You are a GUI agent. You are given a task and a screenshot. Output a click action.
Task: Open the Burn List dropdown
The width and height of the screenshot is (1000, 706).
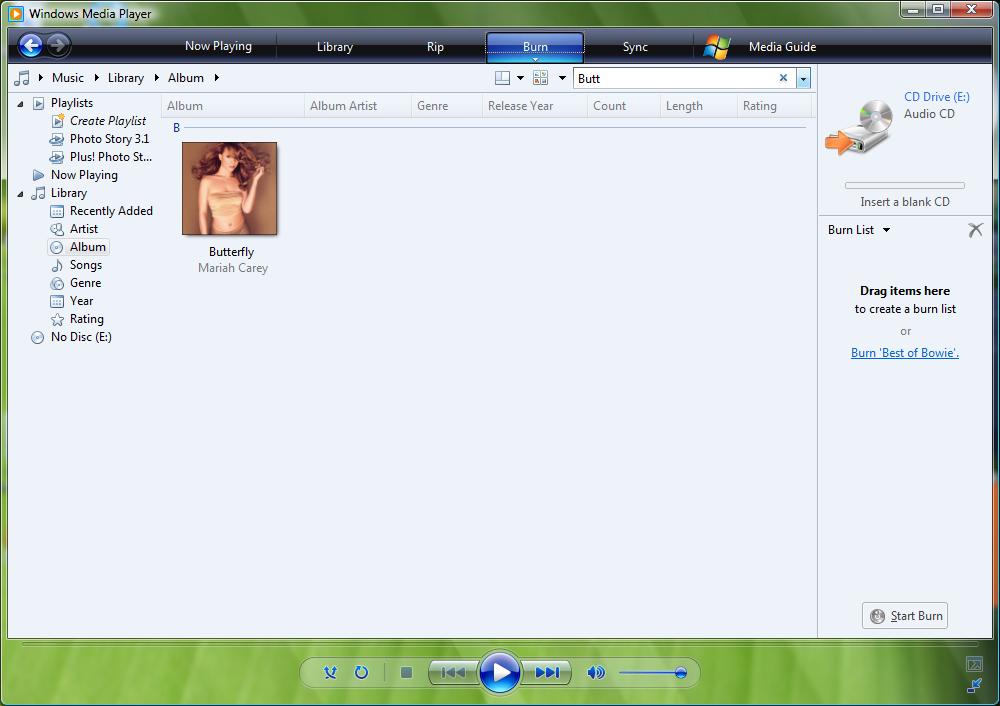click(886, 230)
